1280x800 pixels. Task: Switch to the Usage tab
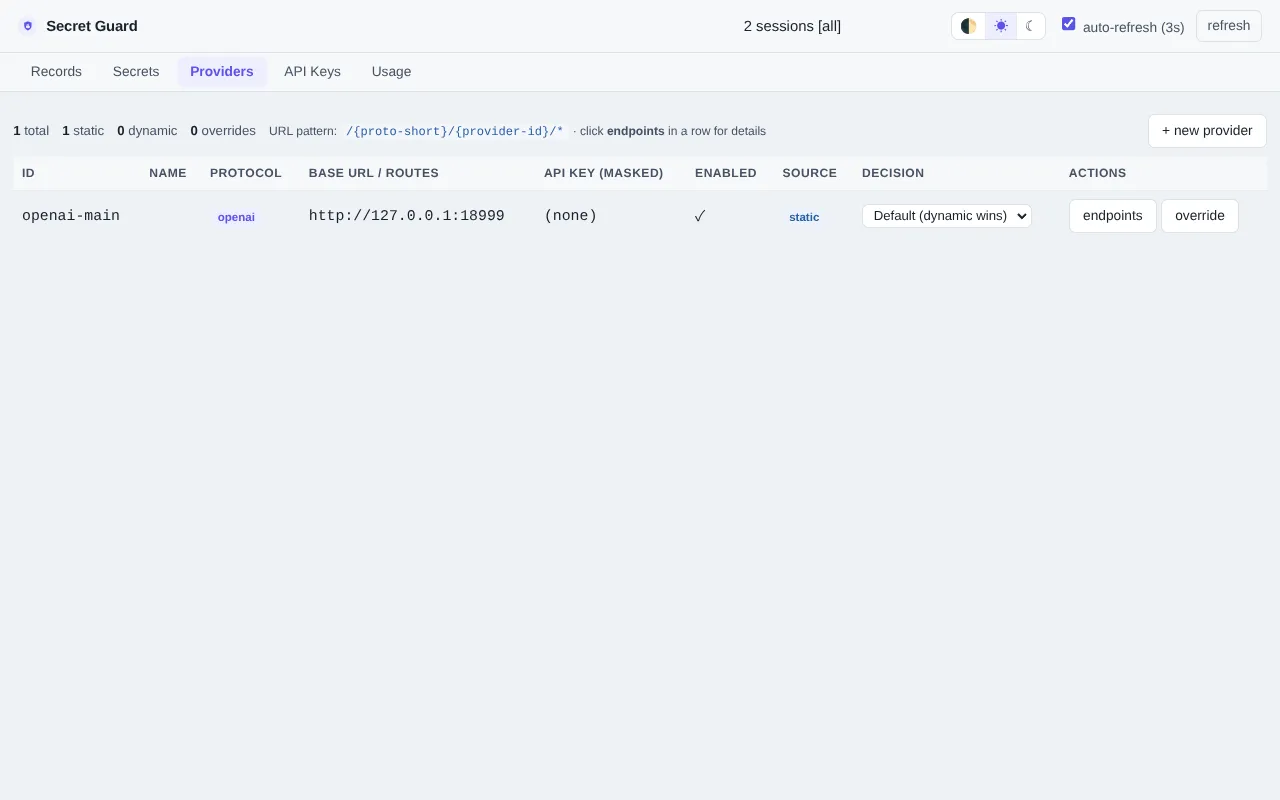click(x=391, y=72)
